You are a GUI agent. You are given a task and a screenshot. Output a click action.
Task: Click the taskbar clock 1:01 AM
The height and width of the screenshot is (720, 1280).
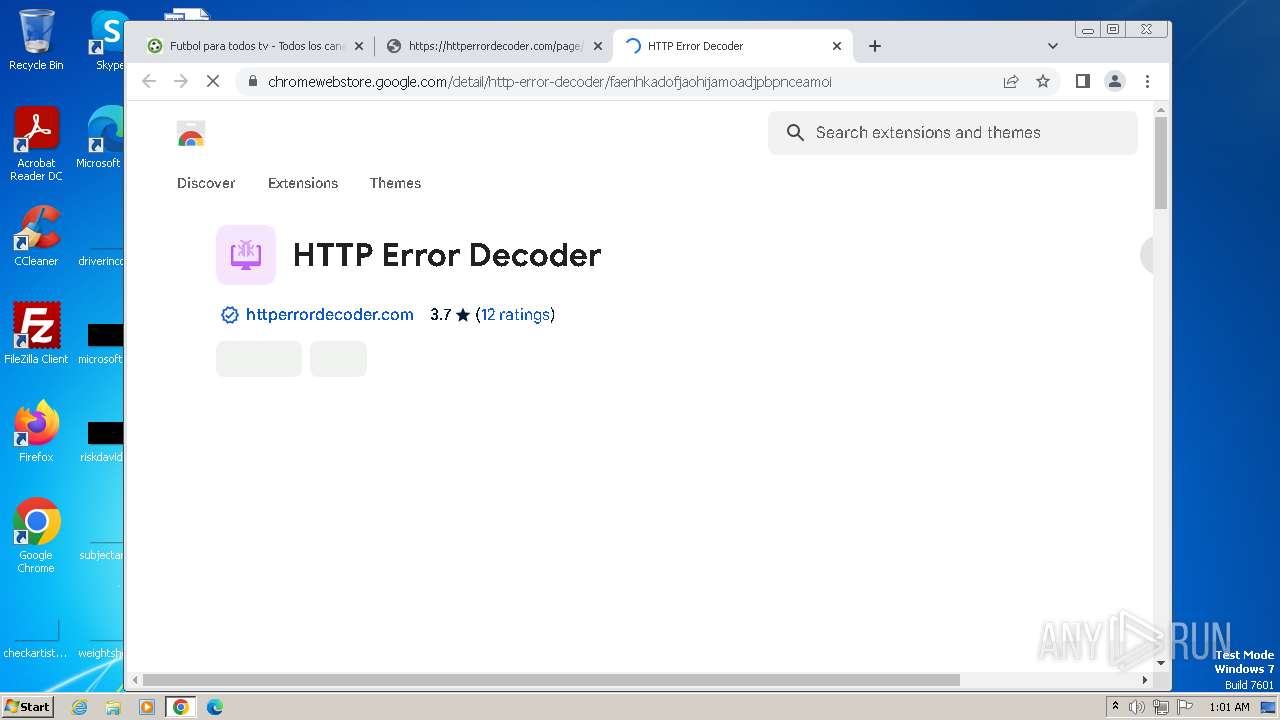[x=1229, y=707]
